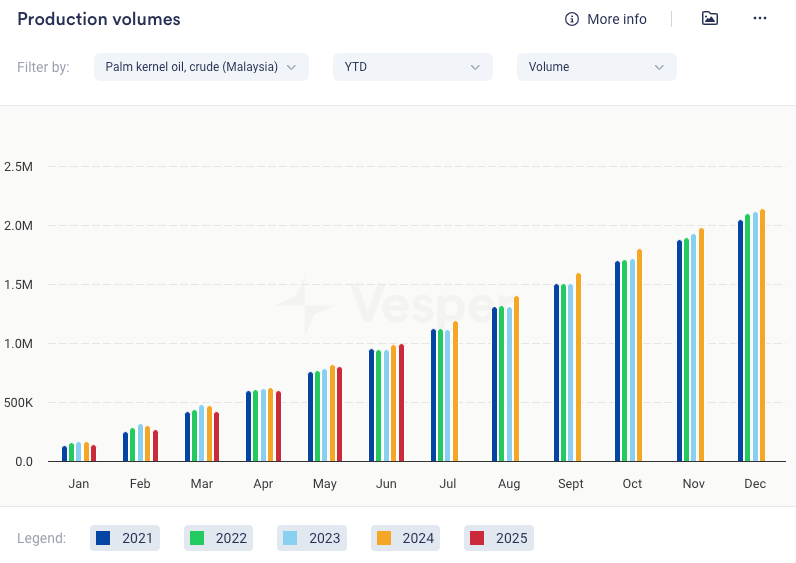The height and width of the screenshot is (563, 796).
Task: Click the green 2022 bar for November
Action: [x=686, y=350]
